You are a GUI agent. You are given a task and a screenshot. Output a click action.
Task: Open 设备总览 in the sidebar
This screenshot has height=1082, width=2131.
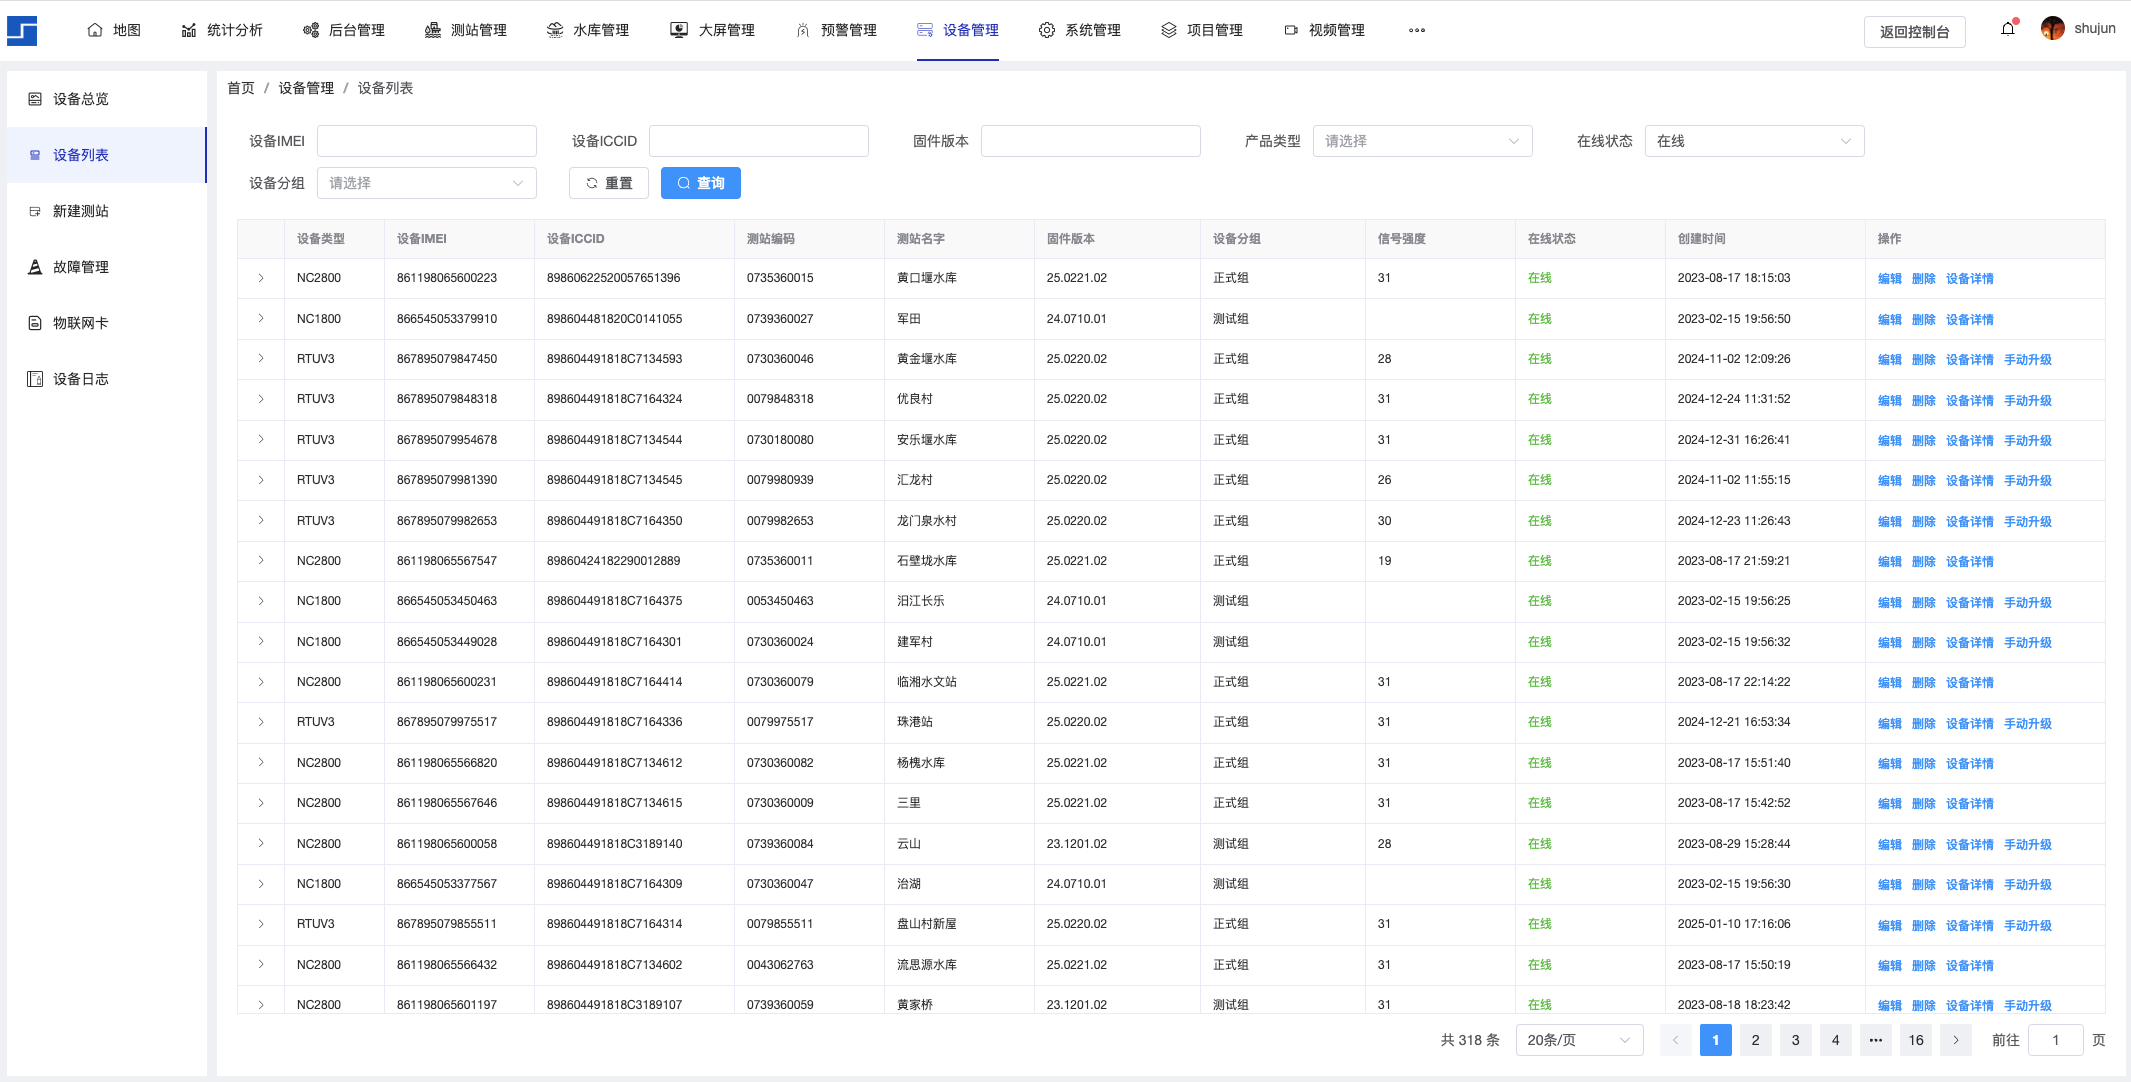(80, 99)
